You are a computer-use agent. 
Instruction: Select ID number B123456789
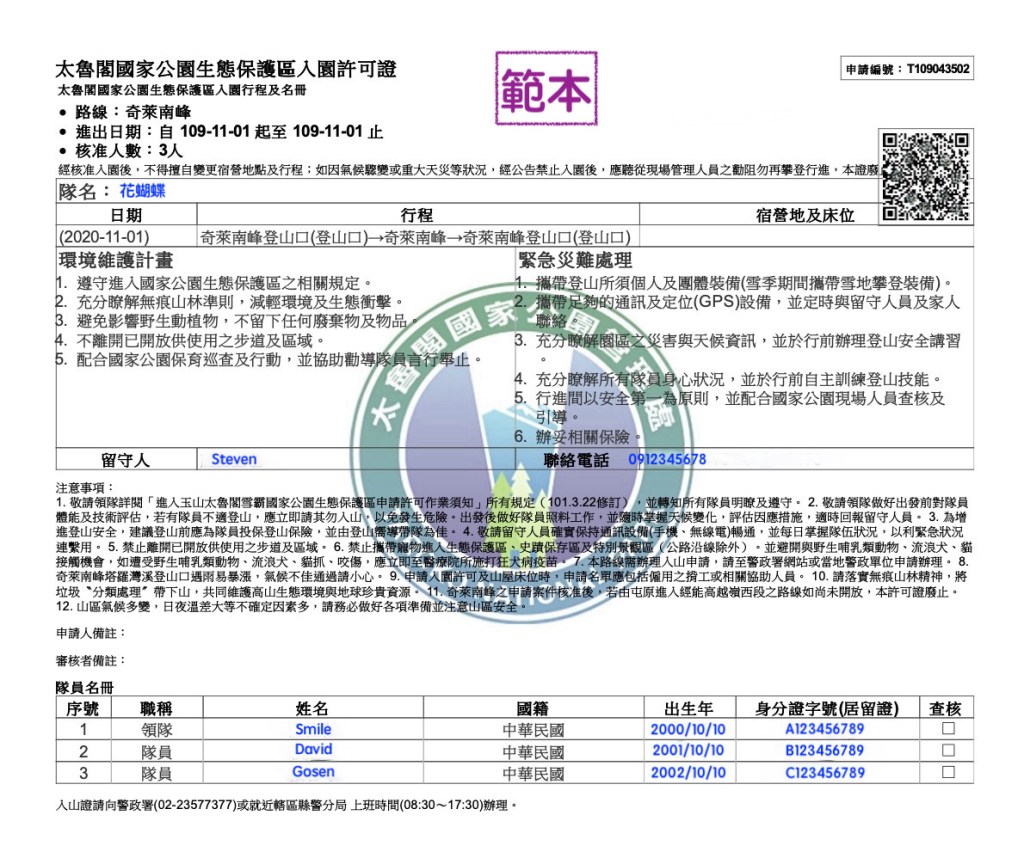[x=824, y=750]
